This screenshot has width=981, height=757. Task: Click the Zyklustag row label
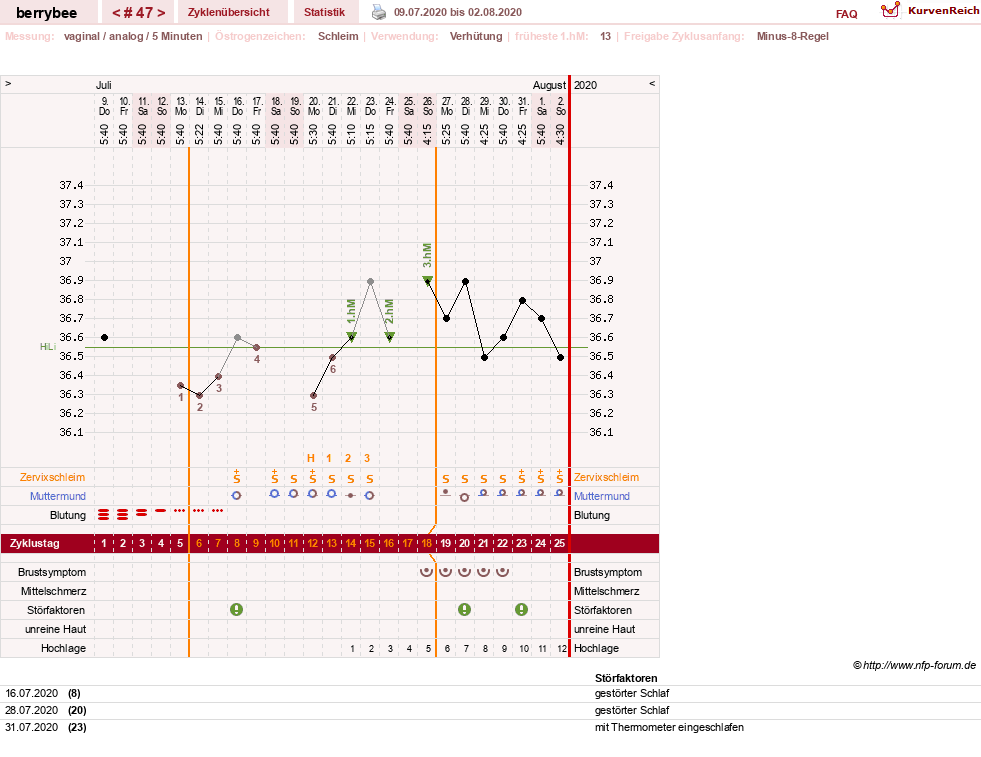34,543
